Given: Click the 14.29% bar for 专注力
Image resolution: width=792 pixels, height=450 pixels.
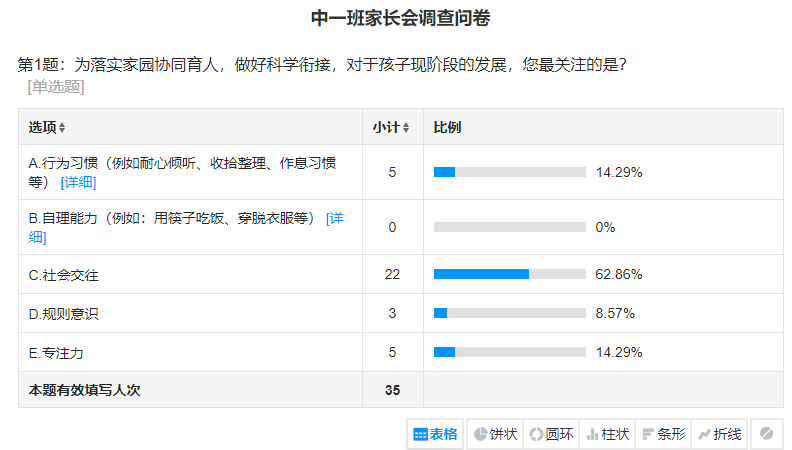Looking at the screenshot, I should point(510,352).
